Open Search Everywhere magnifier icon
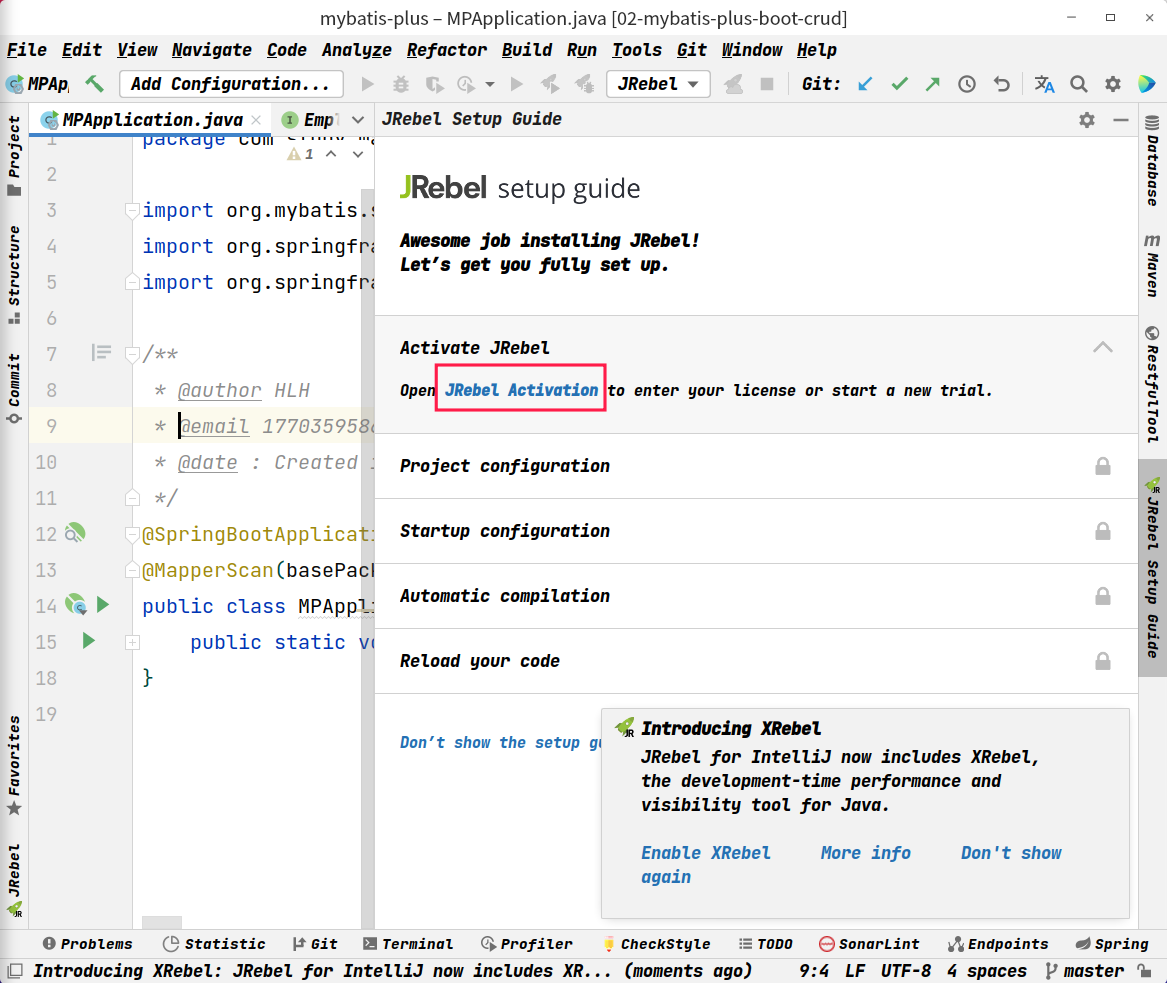 pos(1078,84)
